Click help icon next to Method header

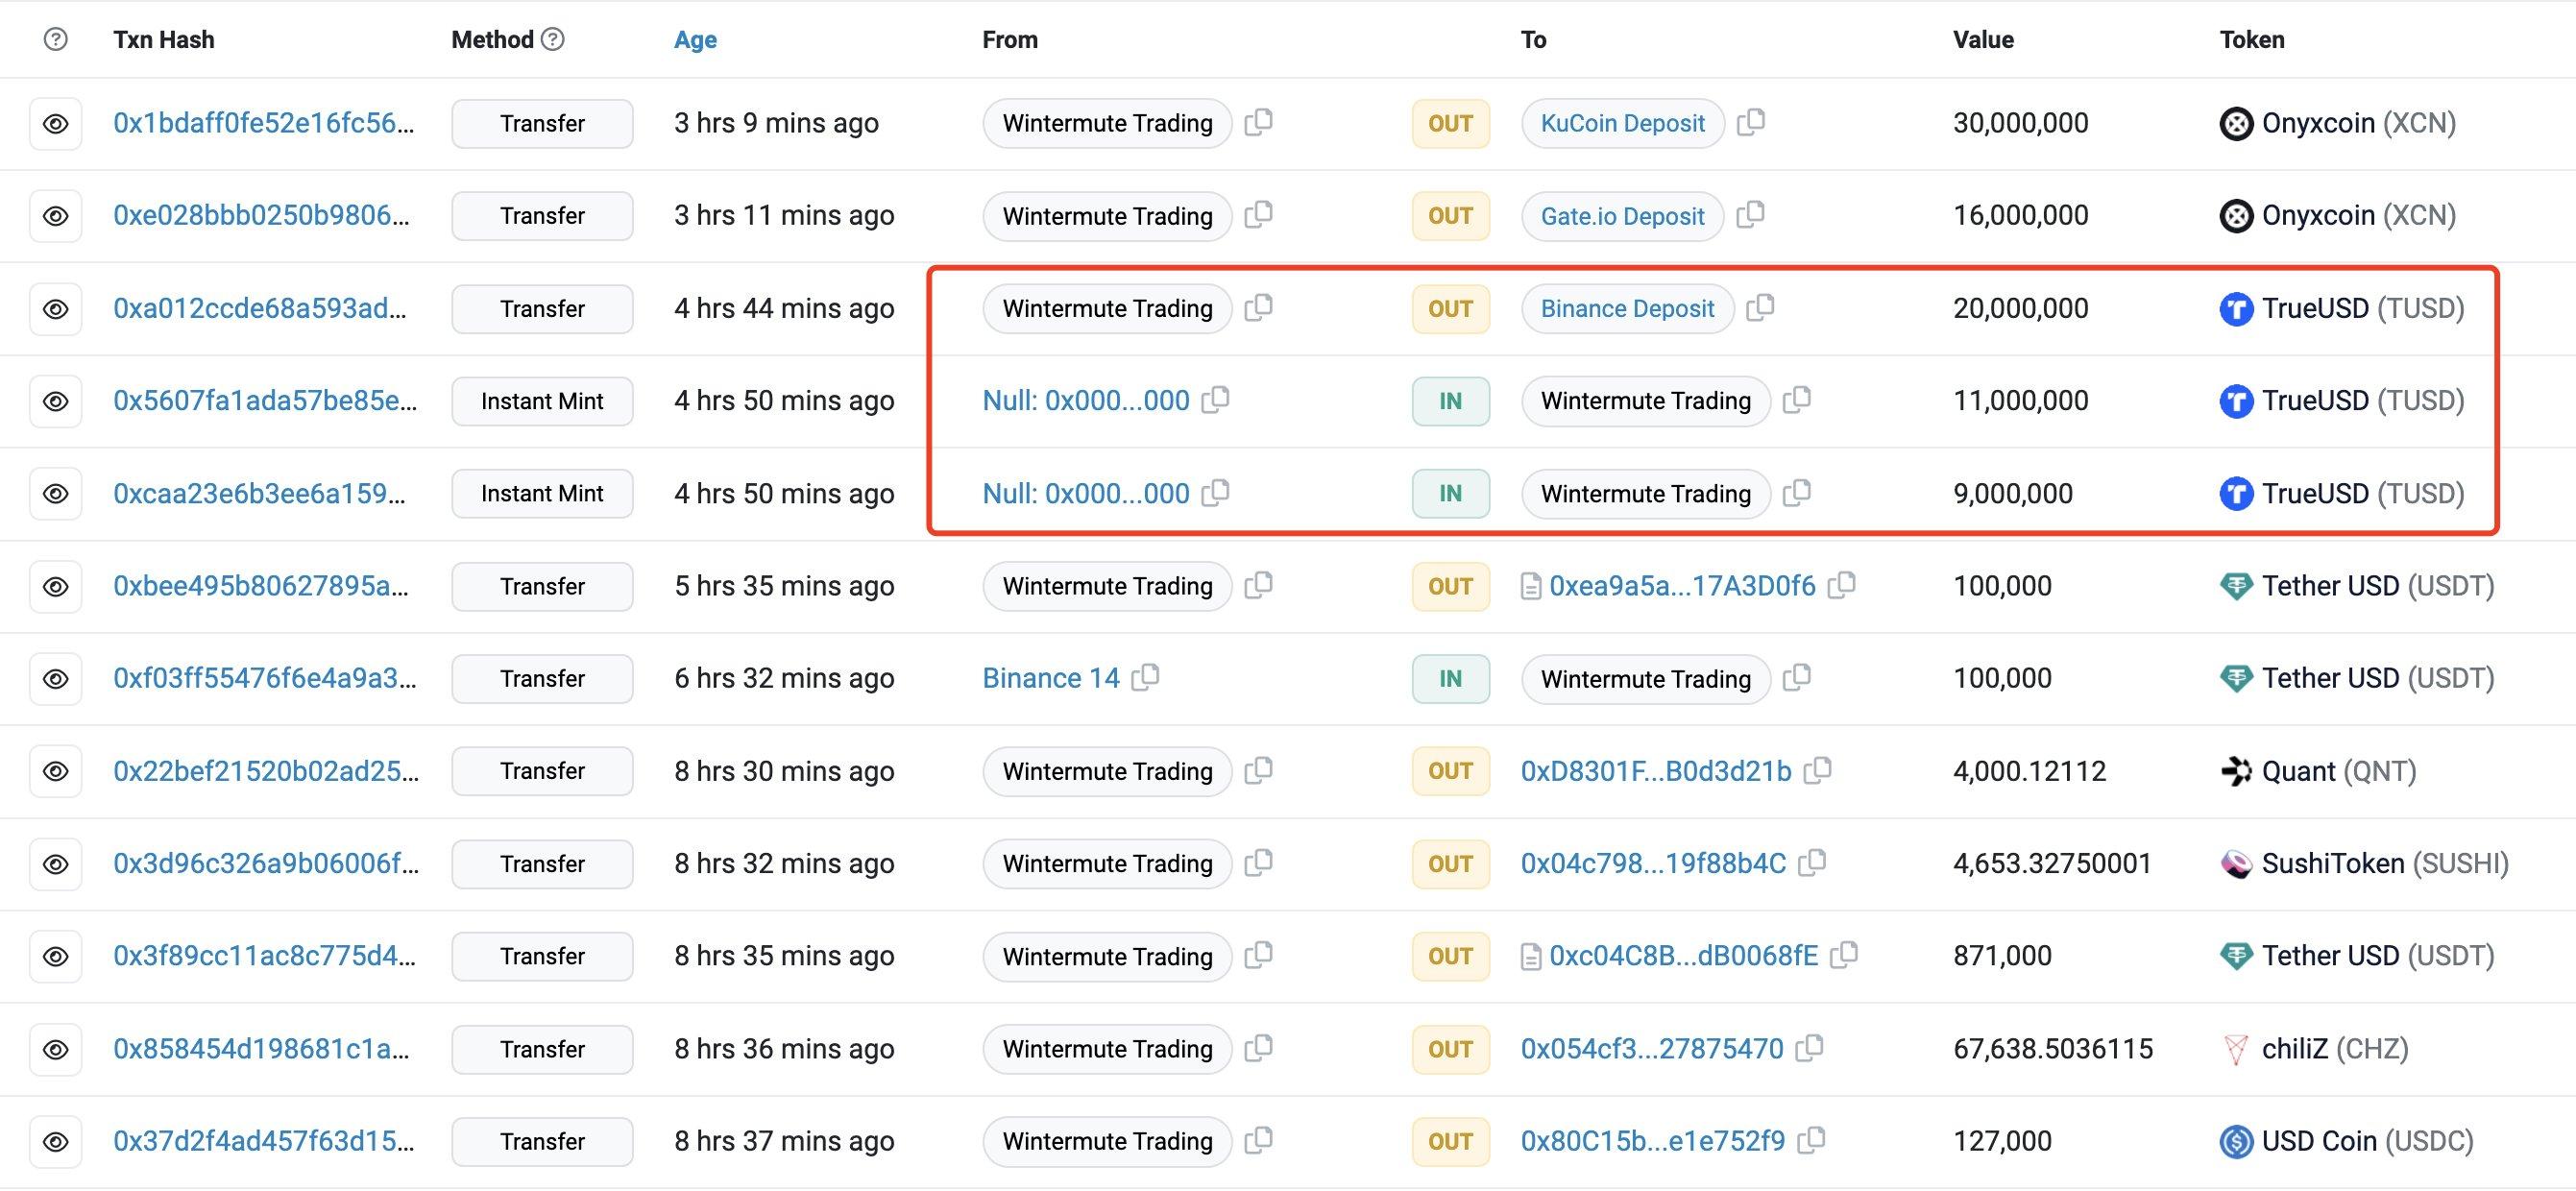pos(553,39)
